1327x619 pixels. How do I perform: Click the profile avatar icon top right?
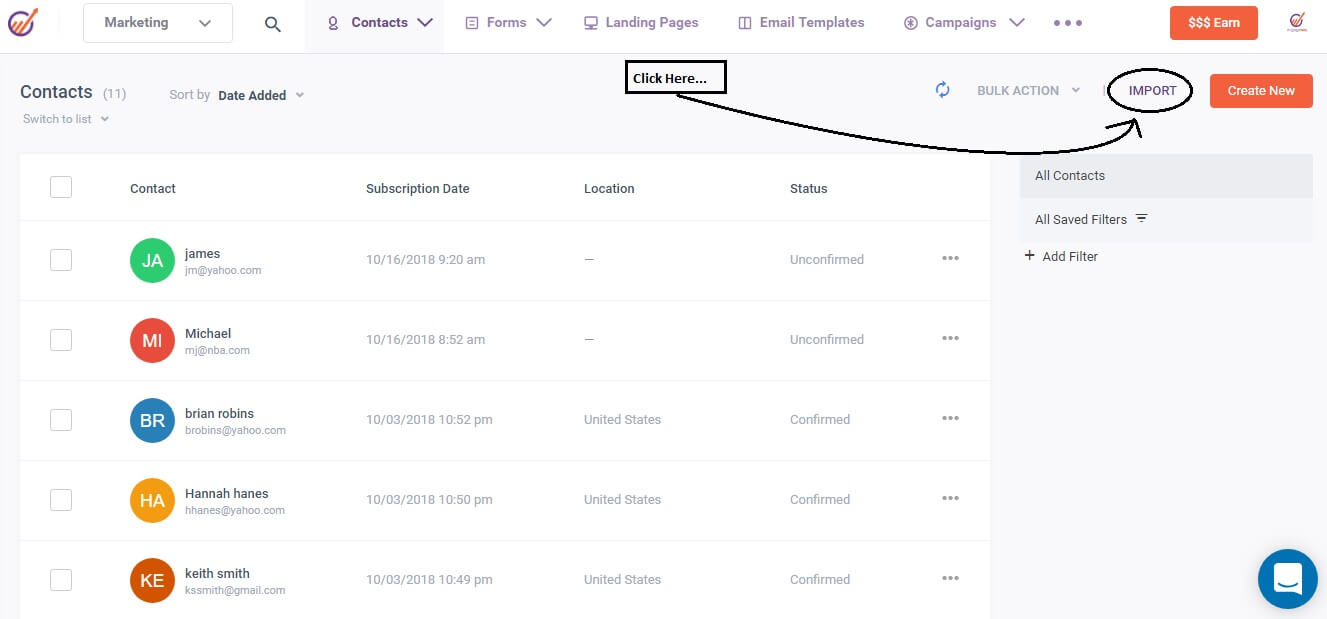tap(1299, 22)
